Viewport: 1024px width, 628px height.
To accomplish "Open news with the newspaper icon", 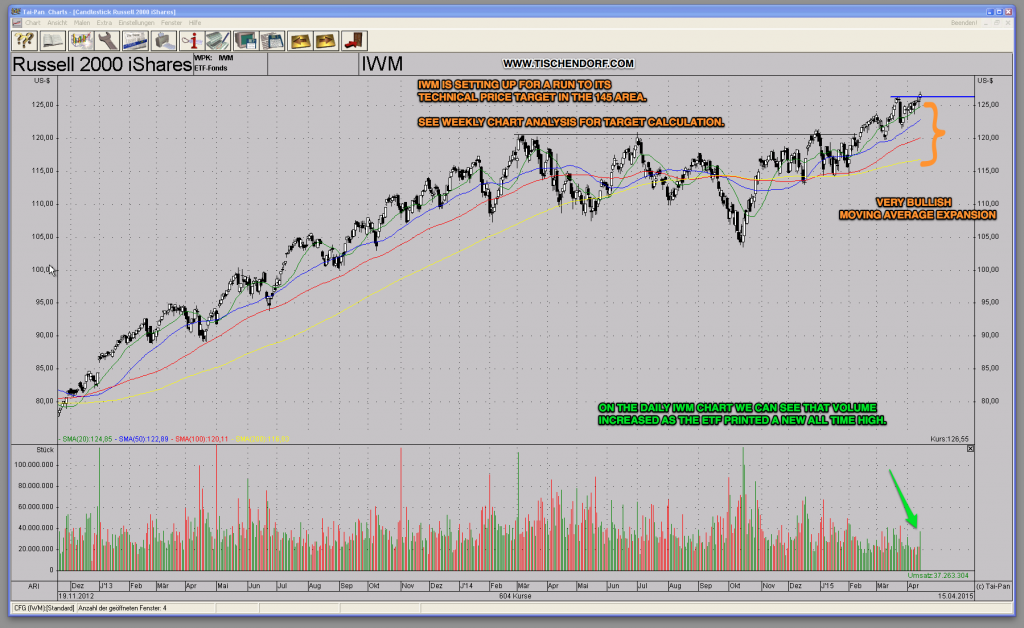I will 136,40.
